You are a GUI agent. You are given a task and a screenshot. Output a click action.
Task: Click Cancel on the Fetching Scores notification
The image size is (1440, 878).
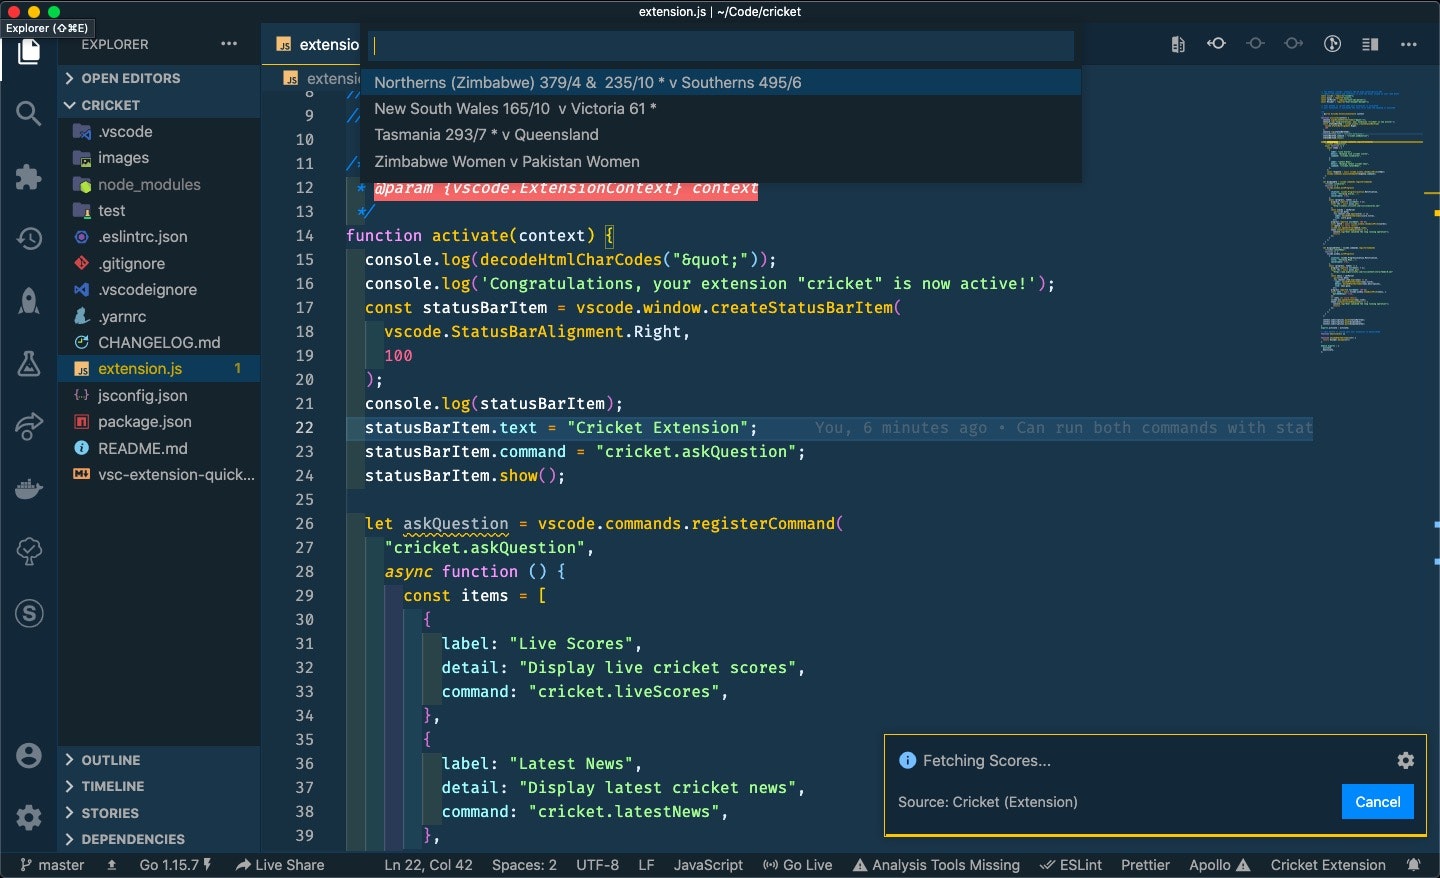click(1377, 802)
